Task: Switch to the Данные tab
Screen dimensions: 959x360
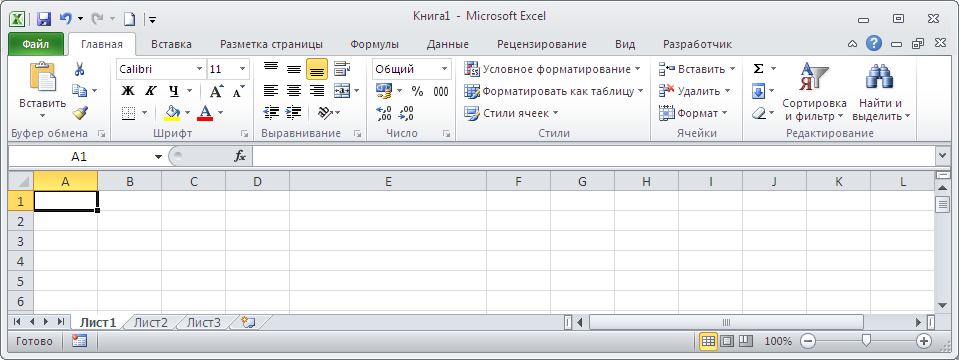Action: pos(448,44)
